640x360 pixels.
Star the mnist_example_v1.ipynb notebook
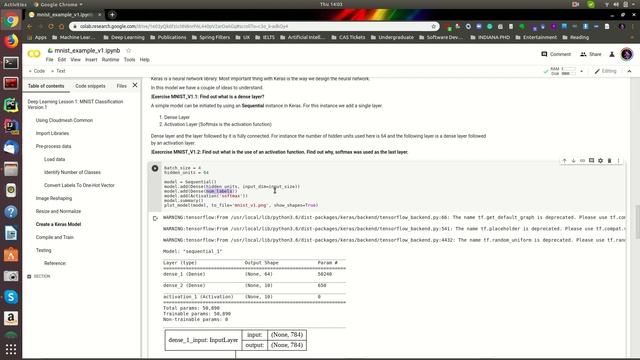pos(129,51)
